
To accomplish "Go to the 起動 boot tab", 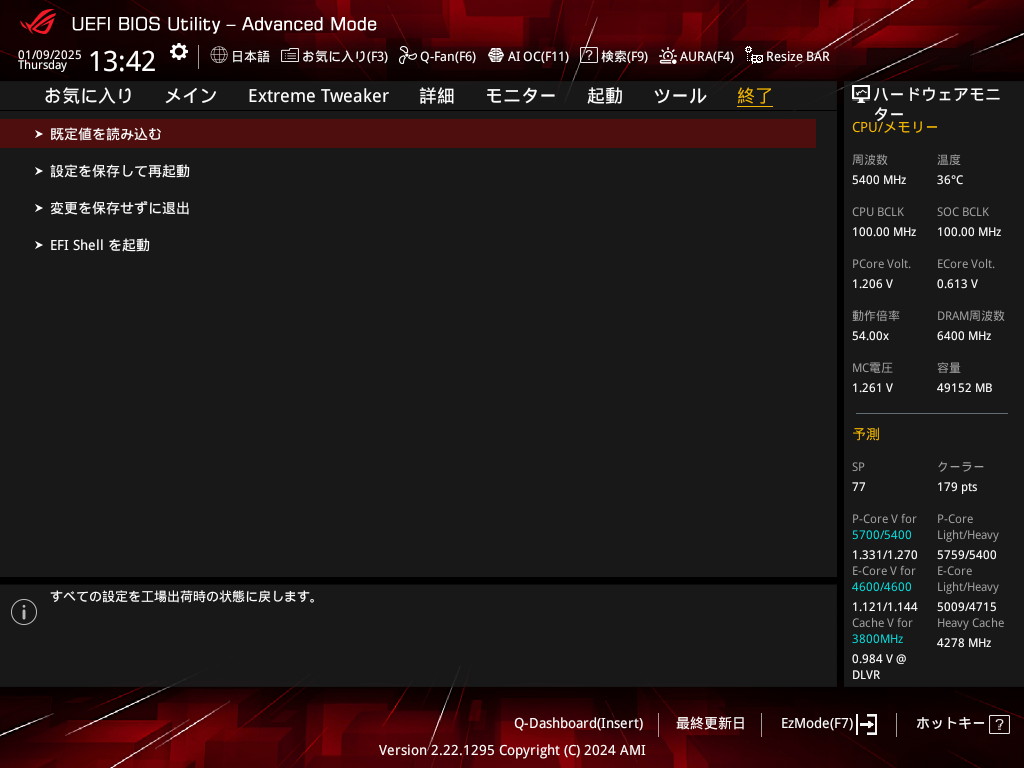I will click(x=604, y=96).
